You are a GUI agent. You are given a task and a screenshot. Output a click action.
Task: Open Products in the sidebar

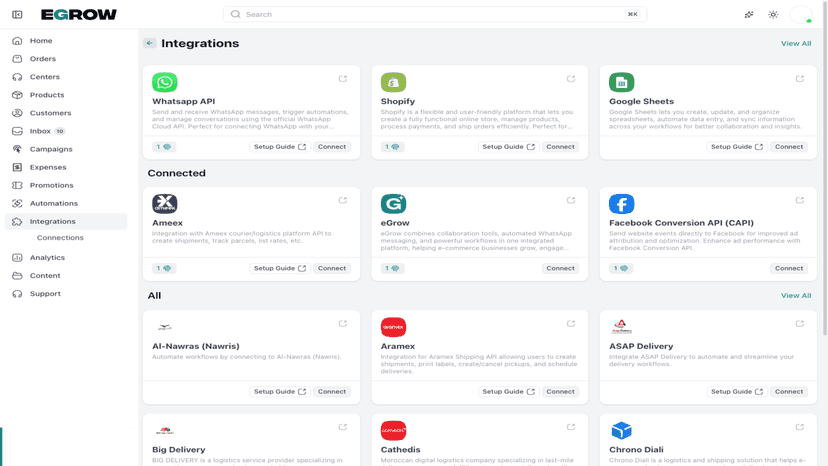click(66, 95)
